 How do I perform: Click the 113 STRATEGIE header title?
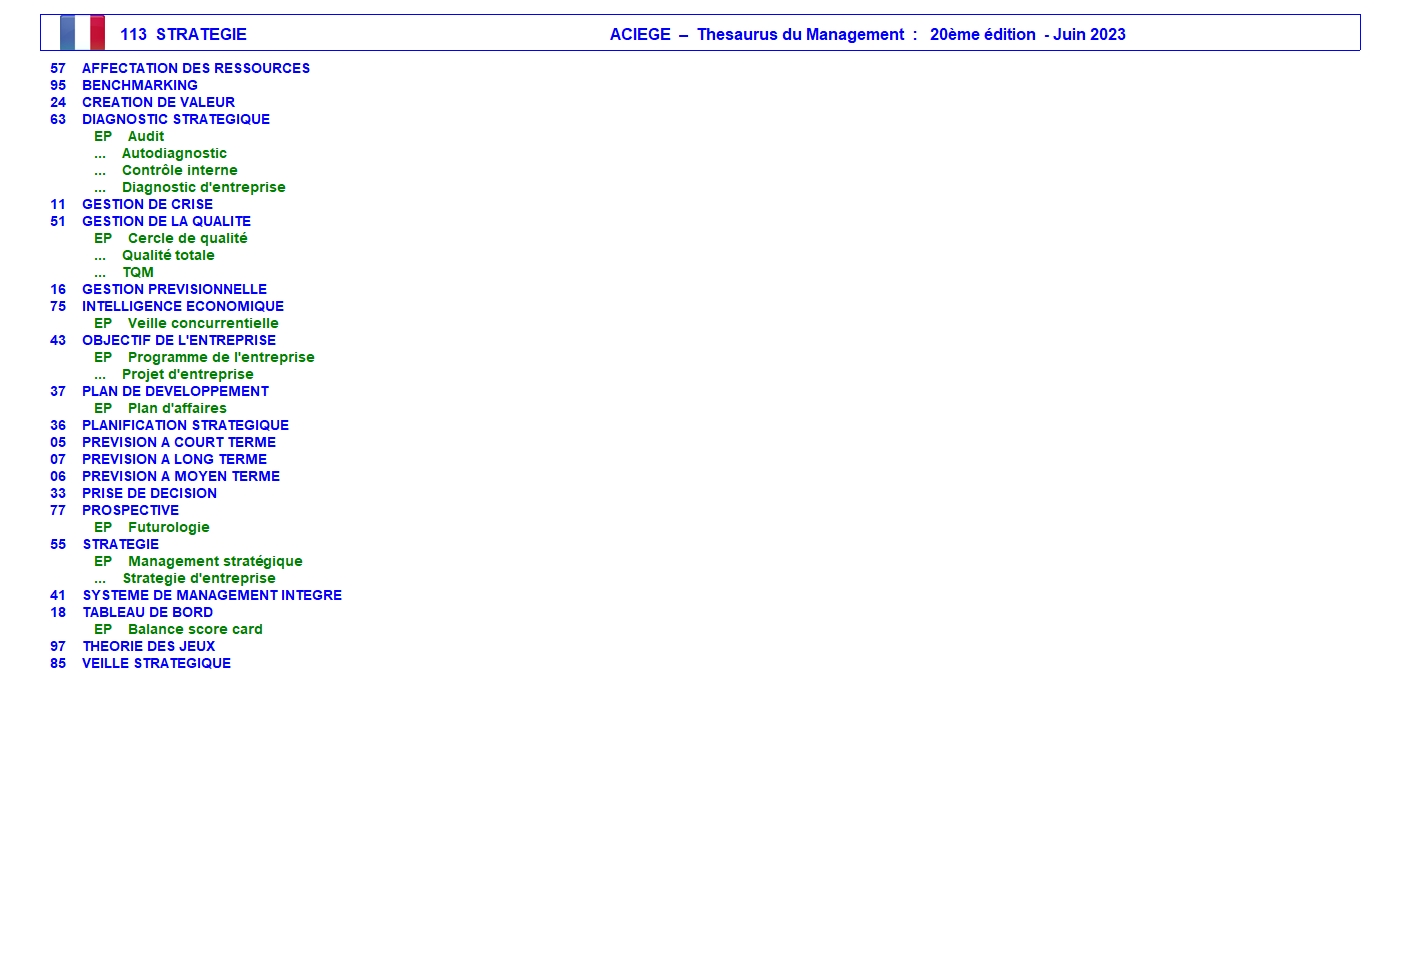(183, 34)
